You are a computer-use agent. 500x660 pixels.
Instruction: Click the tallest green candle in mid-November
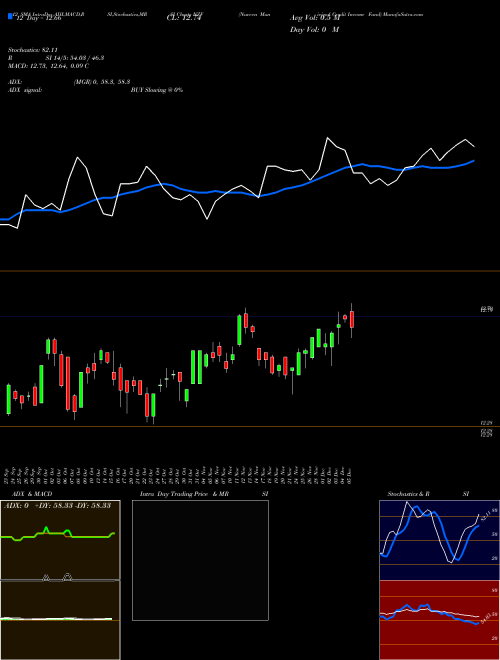[239, 330]
